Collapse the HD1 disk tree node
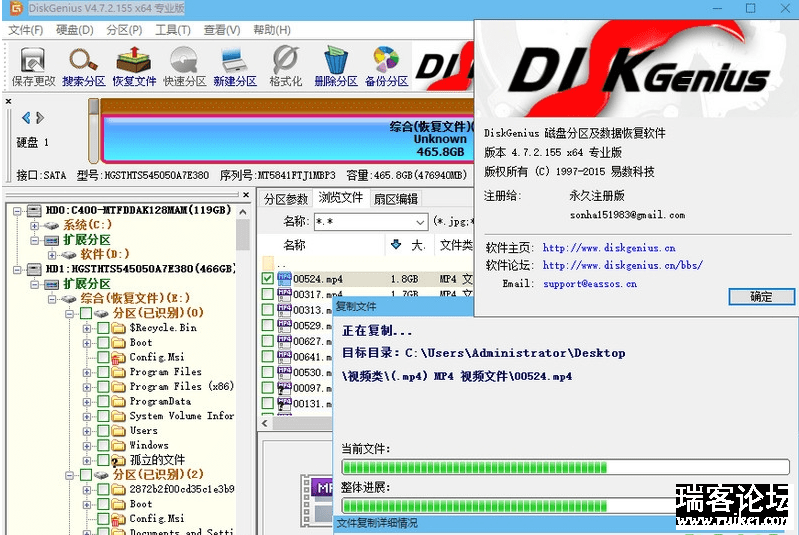 17,269
